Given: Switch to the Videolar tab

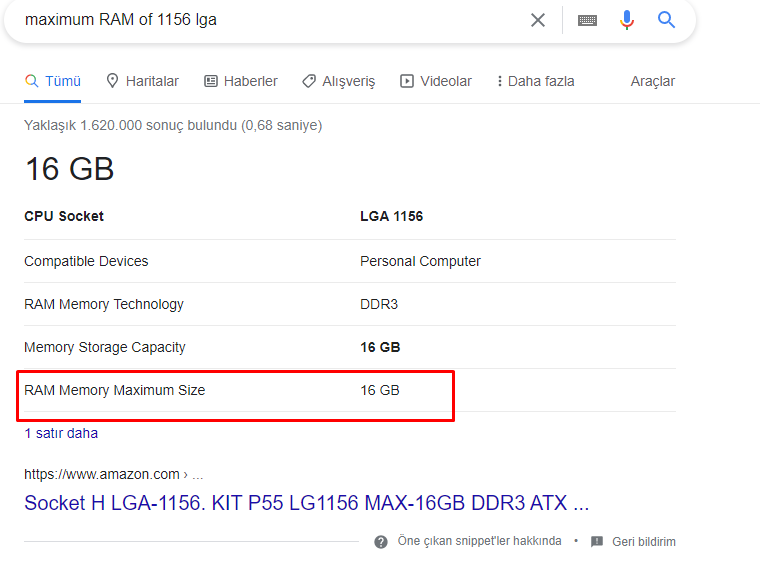Looking at the screenshot, I should point(436,81).
